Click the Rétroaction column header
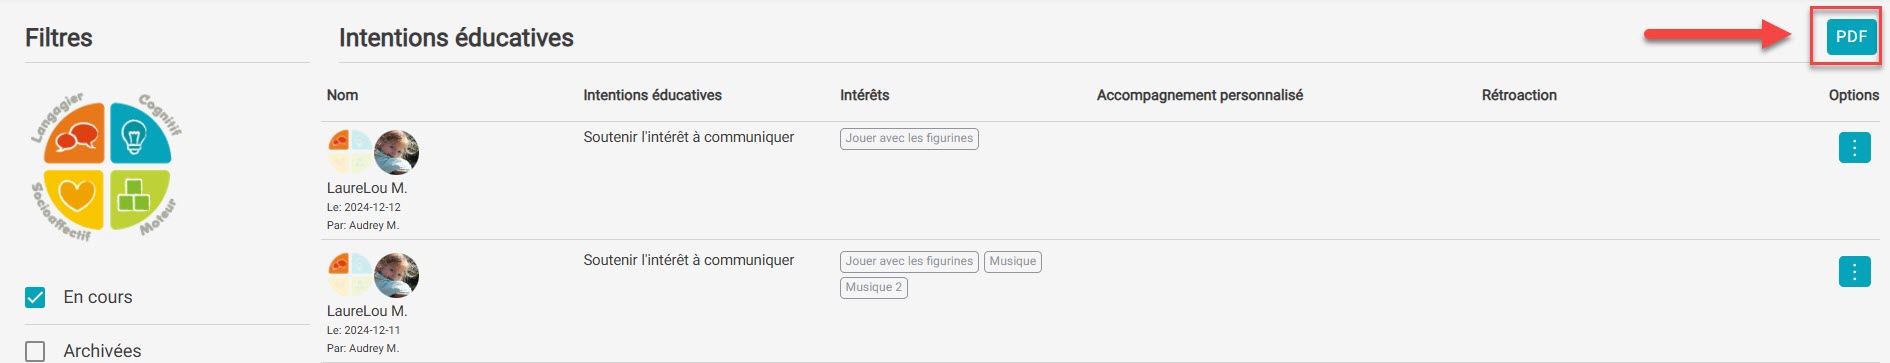Screen dimensions: 1890x363 point(1519,95)
